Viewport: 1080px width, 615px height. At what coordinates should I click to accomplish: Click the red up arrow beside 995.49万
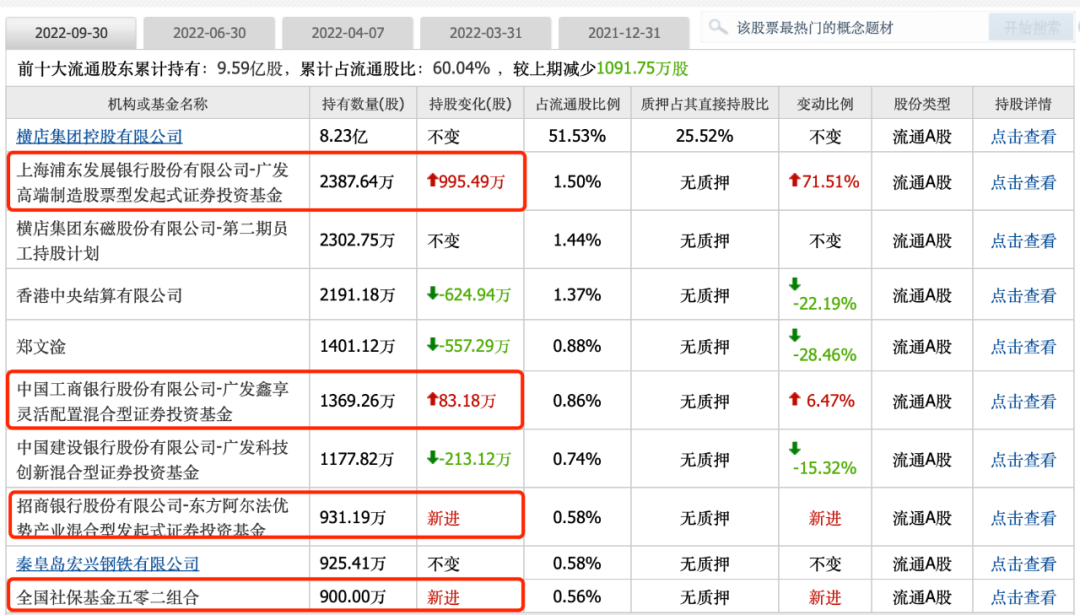(x=433, y=180)
